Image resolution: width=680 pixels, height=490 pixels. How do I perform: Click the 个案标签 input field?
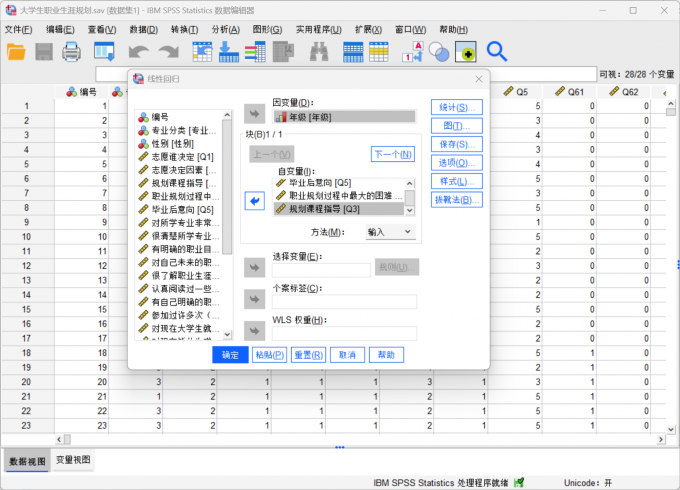click(x=344, y=302)
